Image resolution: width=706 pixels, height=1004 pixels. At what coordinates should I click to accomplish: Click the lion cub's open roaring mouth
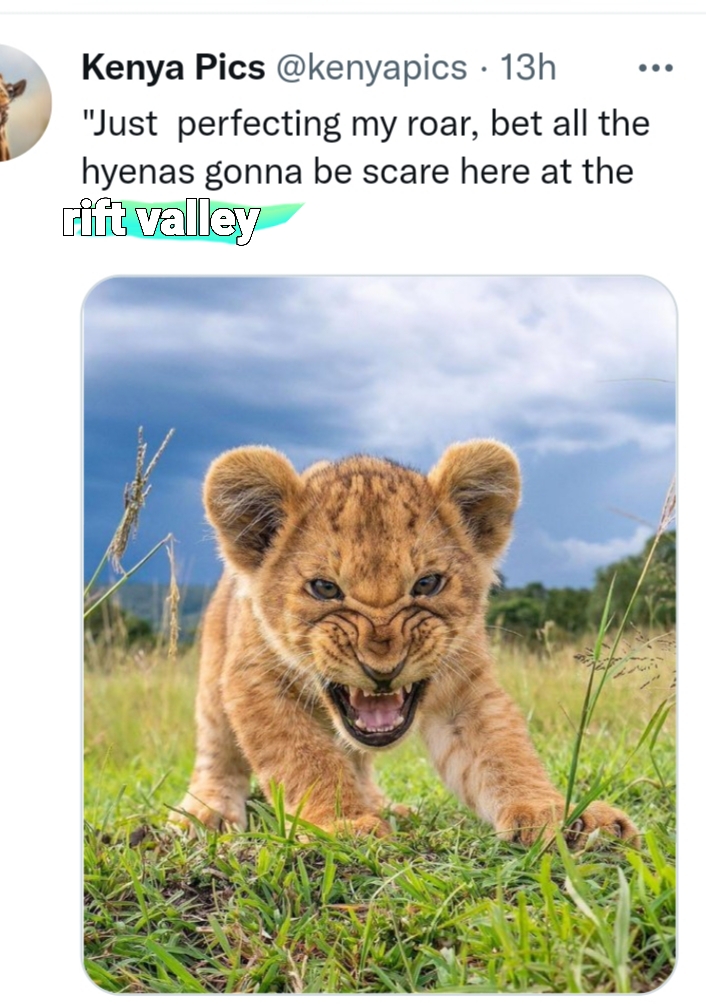point(376,711)
